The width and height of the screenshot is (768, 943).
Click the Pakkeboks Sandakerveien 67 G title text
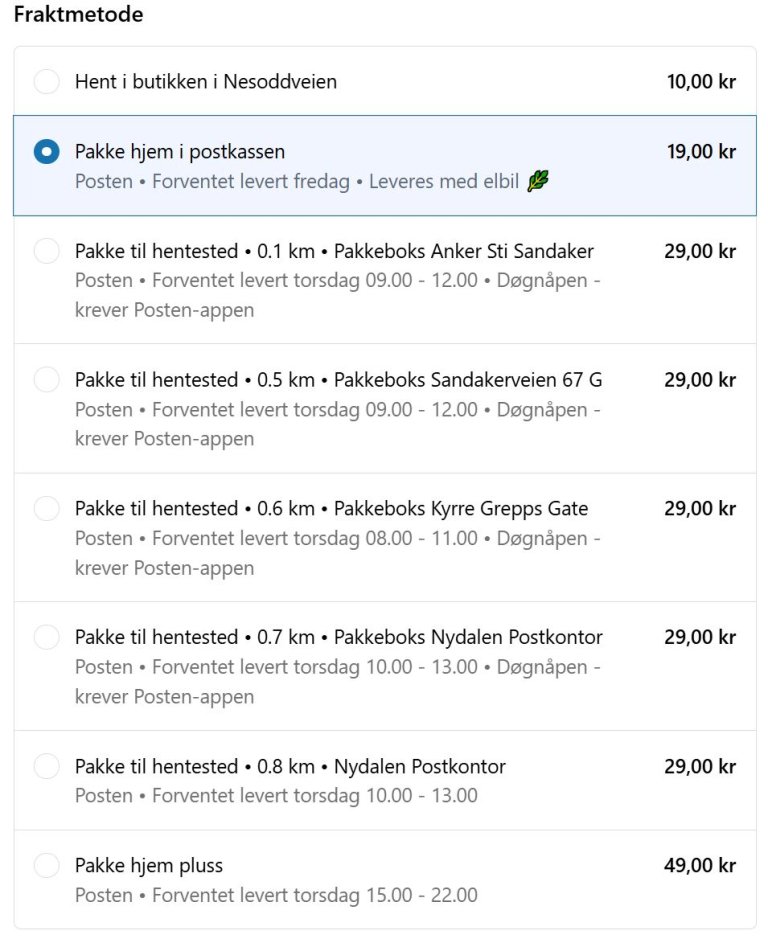(x=338, y=380)
